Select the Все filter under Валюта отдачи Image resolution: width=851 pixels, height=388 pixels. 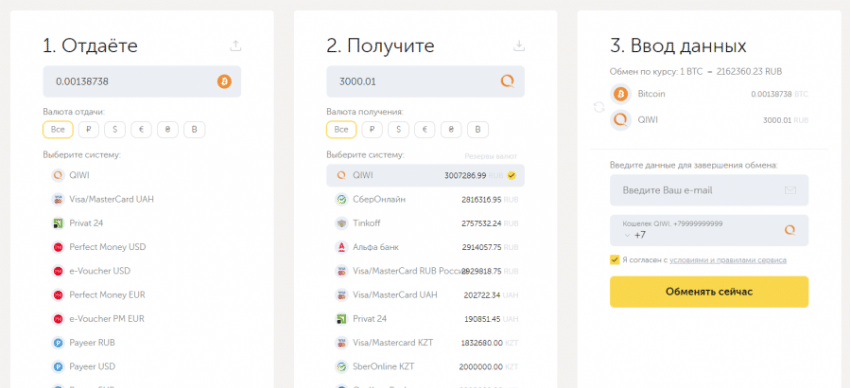click(58, 130)
